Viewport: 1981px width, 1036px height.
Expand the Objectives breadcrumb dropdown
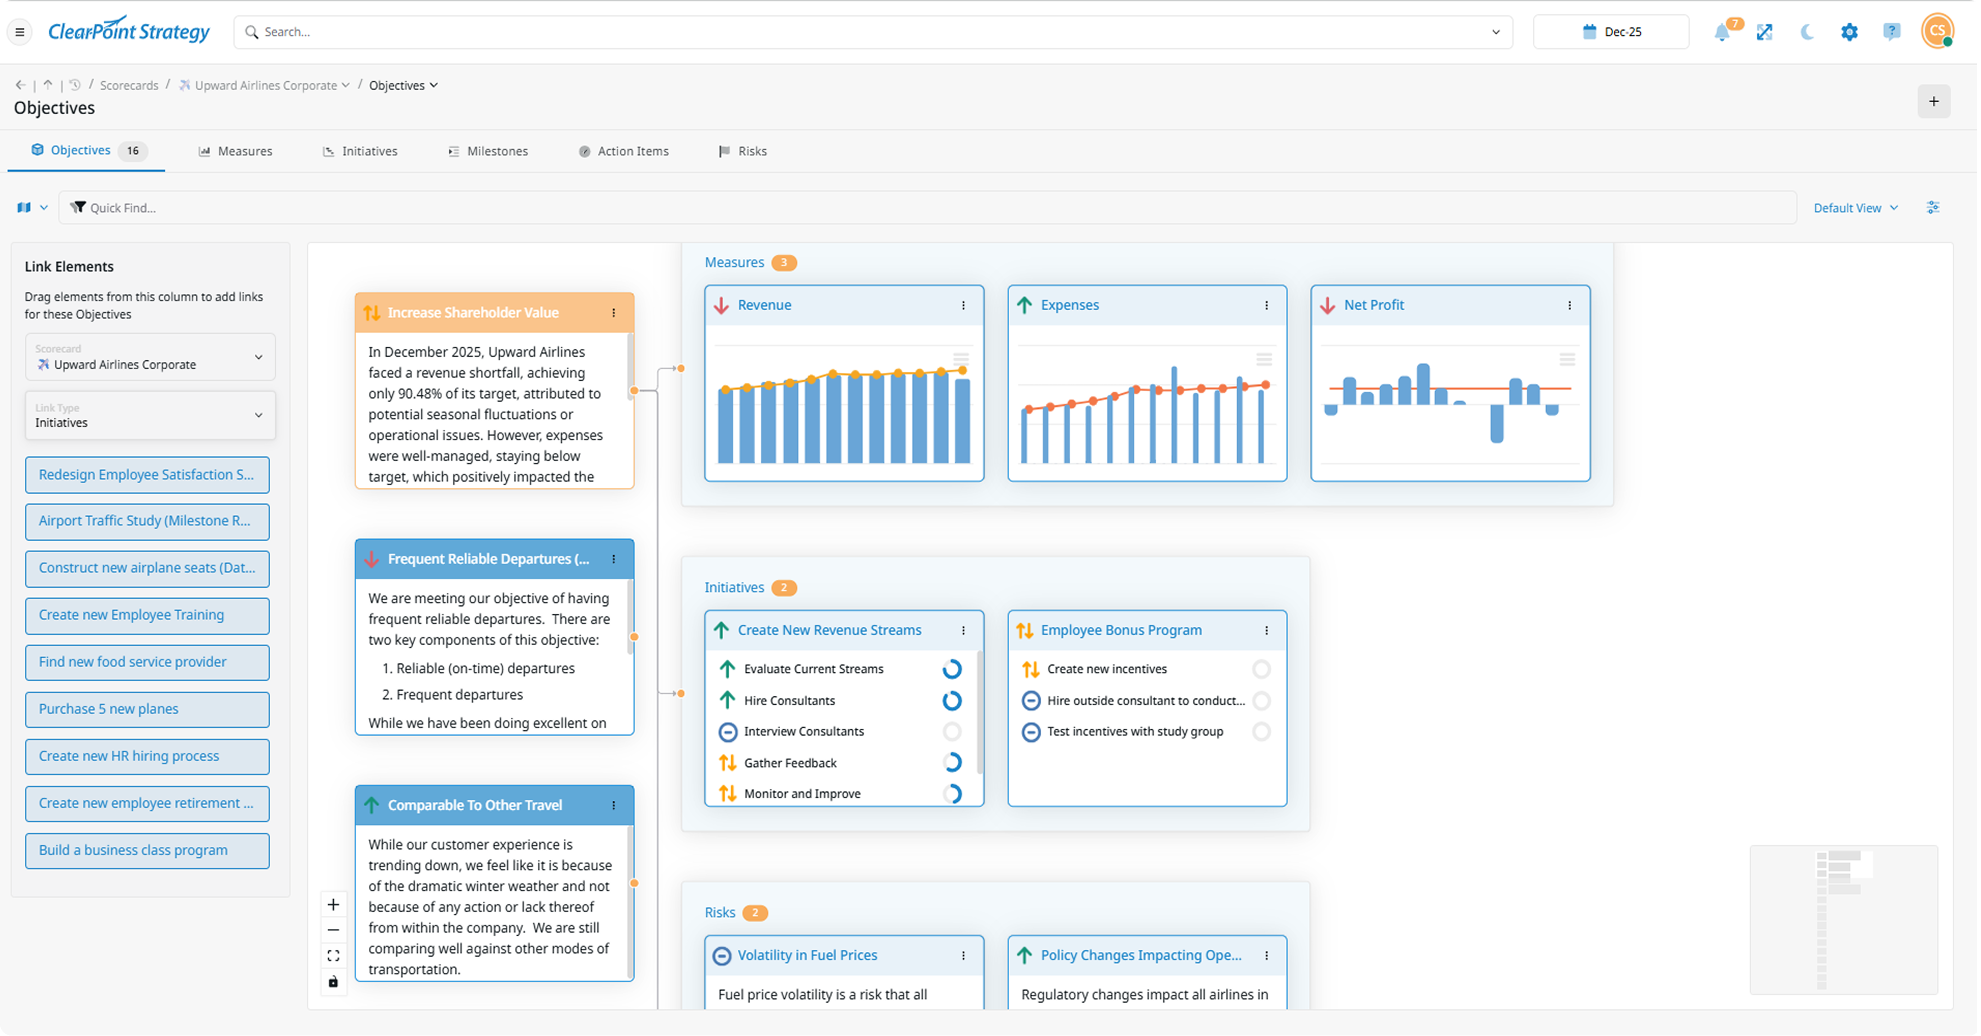(x=434, y=86)
